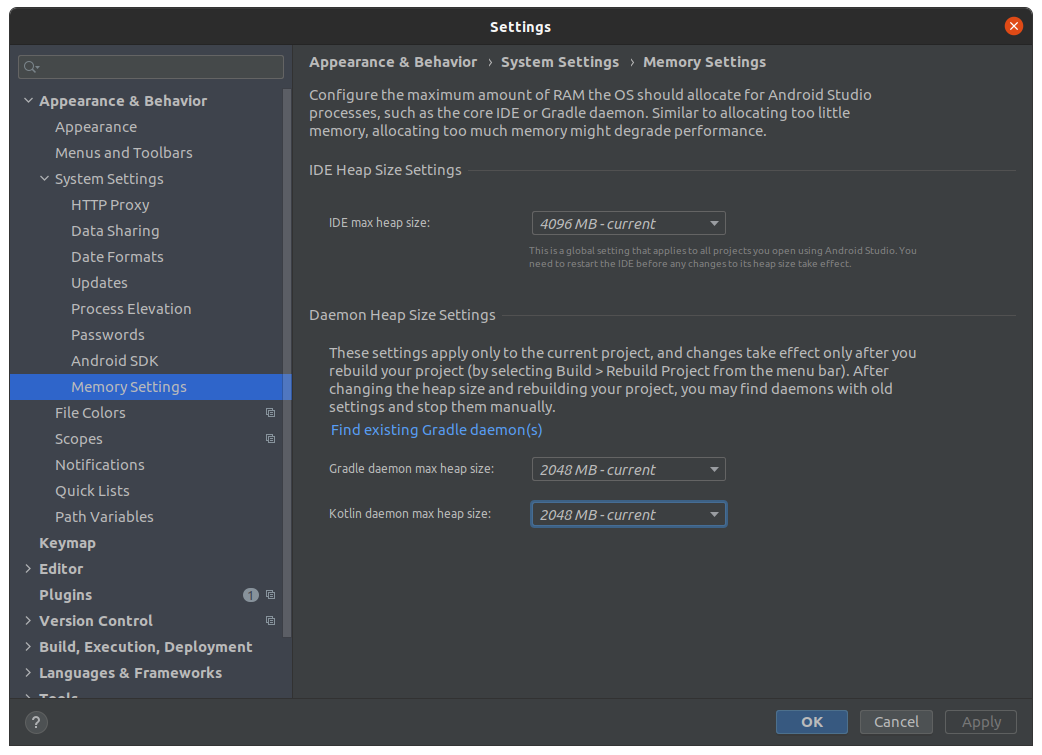The height and width of the screenshot is (755, 1042).
Task: Click the help question mark icon
Action: (x=36, y=722)
